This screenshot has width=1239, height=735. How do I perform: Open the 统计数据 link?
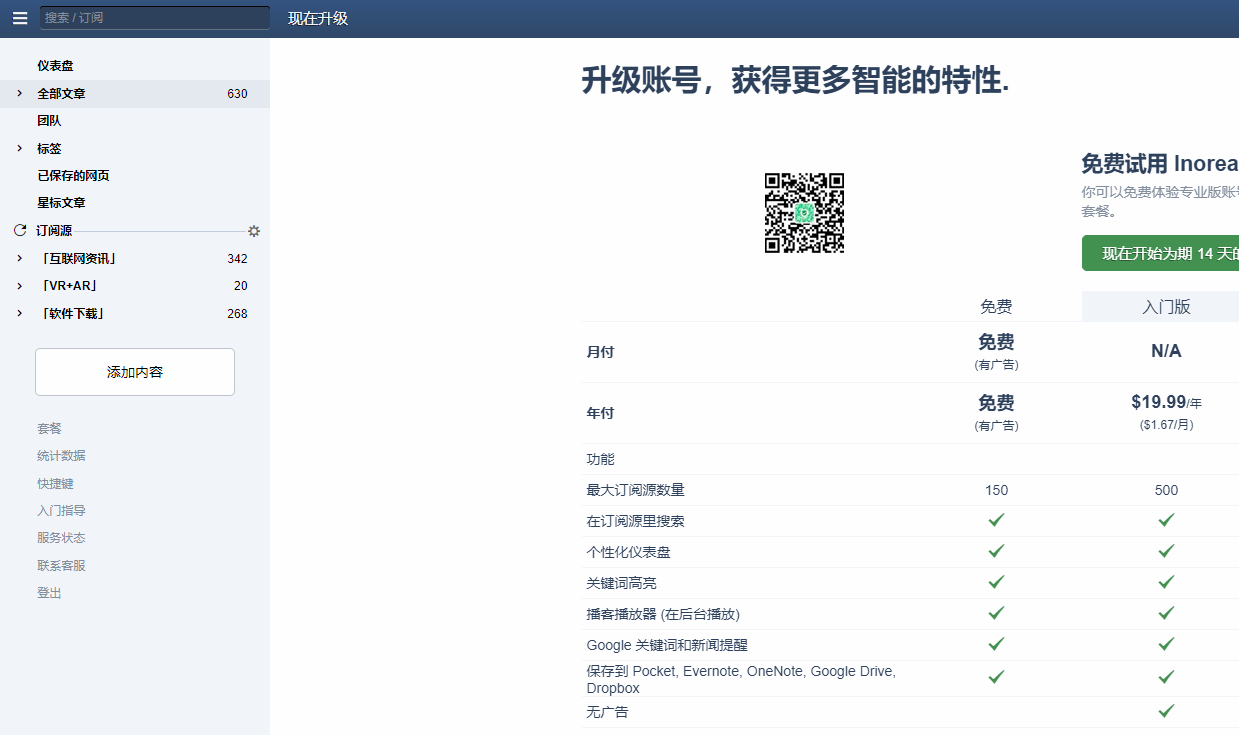click(61, 456)
